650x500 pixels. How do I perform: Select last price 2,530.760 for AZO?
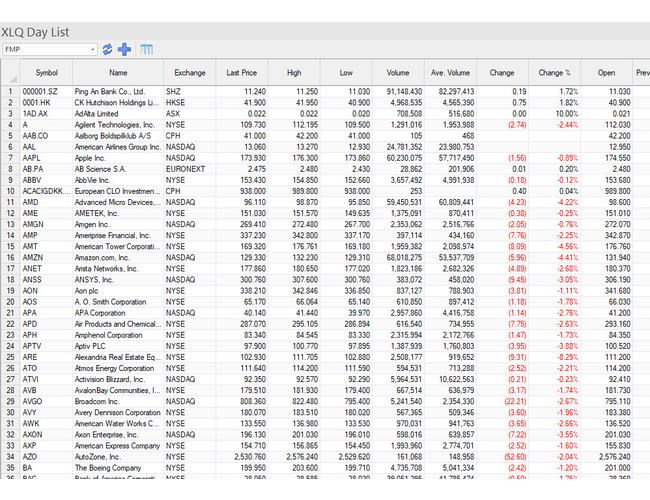pos(242,457)
